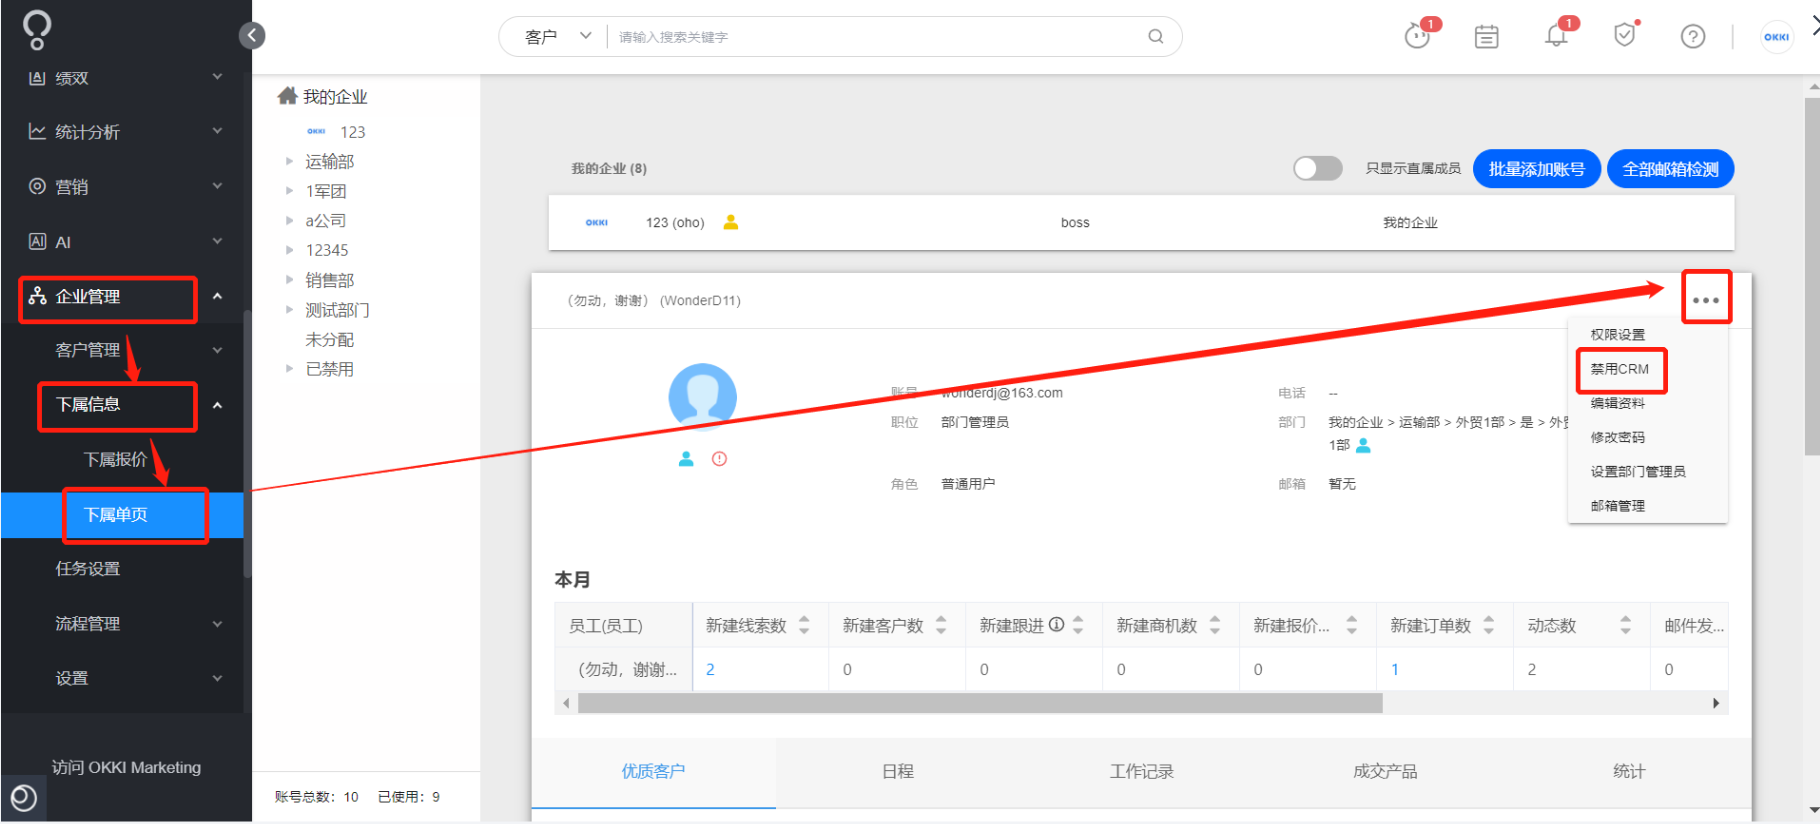Select 设置部门管理员 from the menu
The height and width of the screenshot is (824, 1820).
coord(1638,471)
